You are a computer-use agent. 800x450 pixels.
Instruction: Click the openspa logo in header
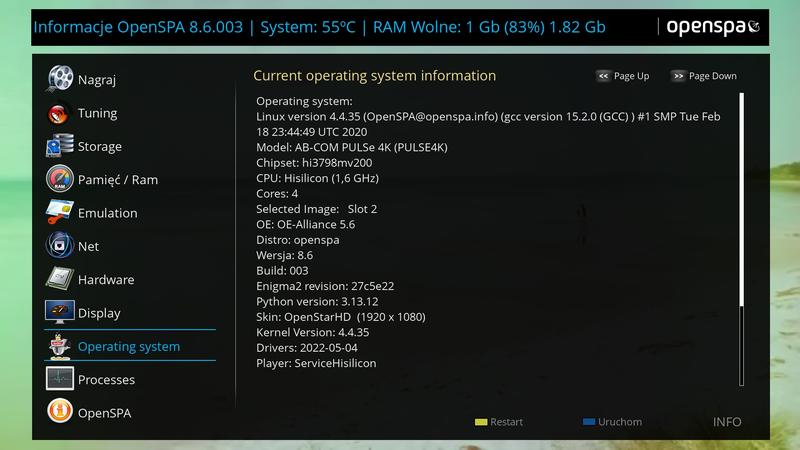tap(713, 27)
